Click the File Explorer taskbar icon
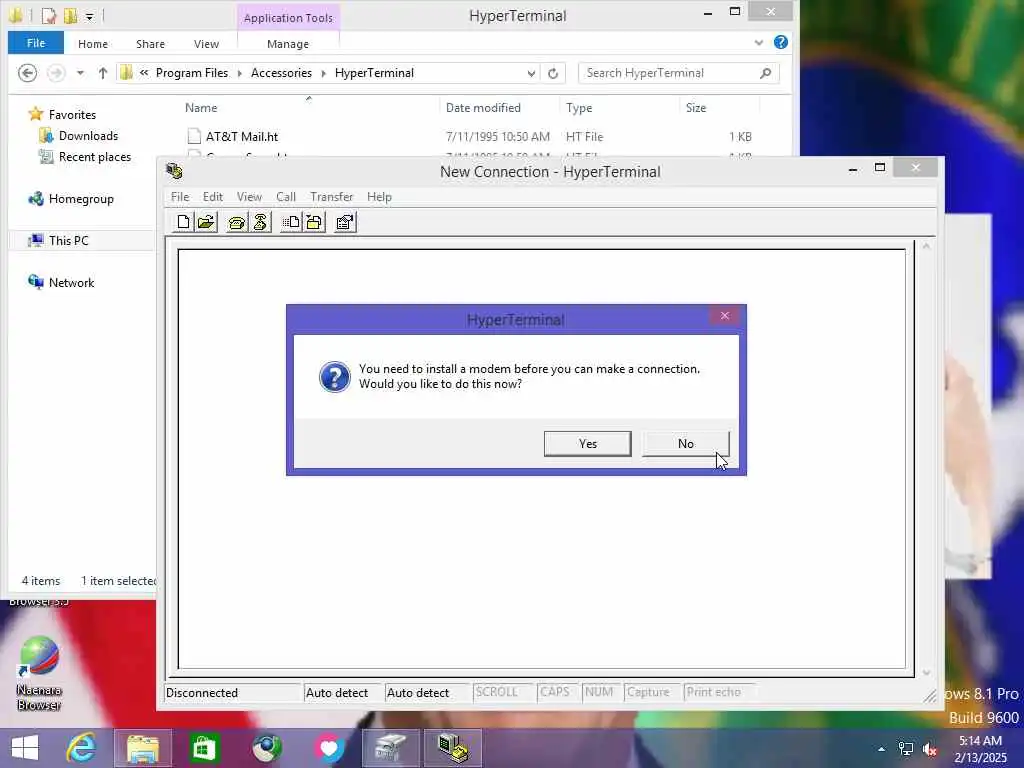 click(x=143, y=748)
